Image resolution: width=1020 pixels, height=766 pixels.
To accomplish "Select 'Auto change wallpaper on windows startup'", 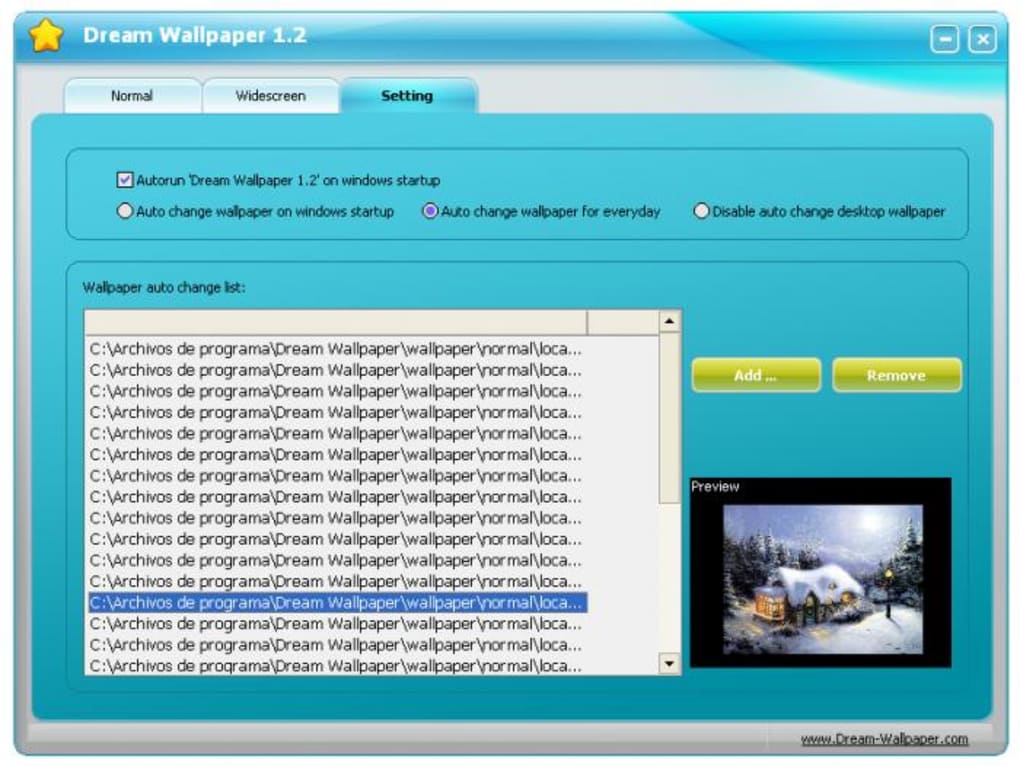I will 125,211.
